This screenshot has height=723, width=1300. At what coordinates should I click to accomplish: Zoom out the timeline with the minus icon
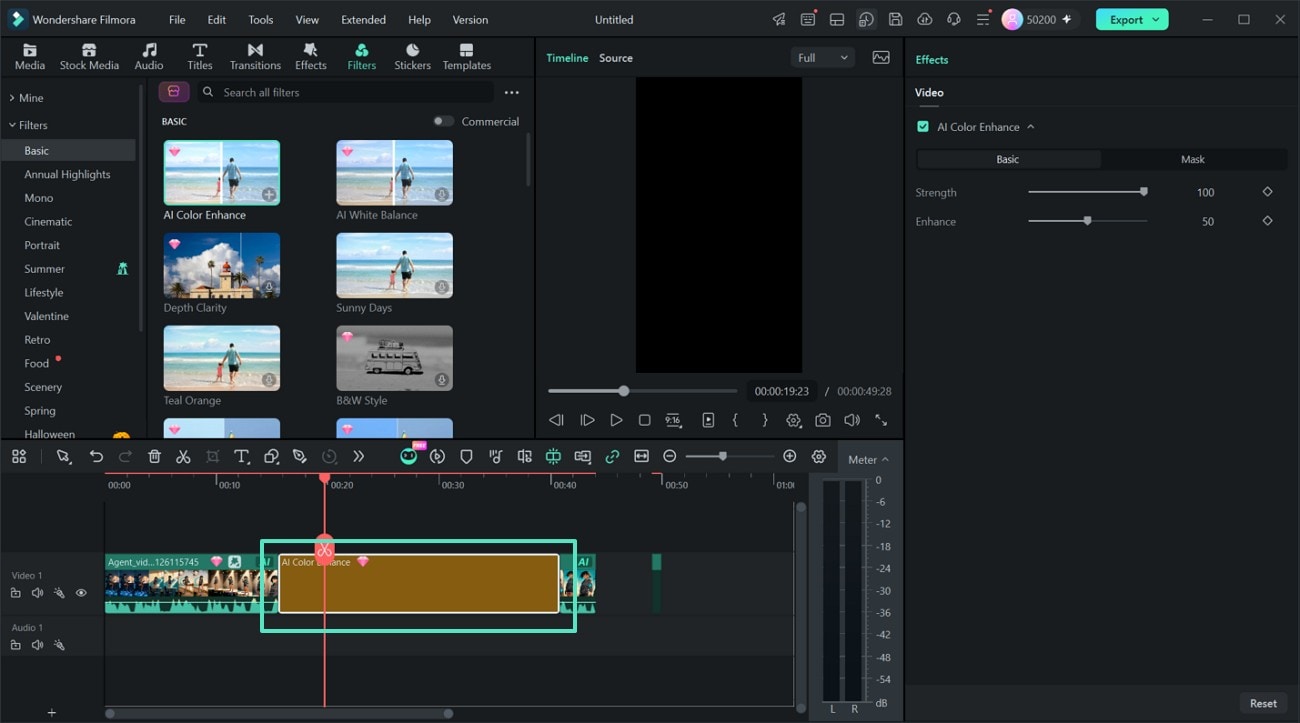(670, 456)
